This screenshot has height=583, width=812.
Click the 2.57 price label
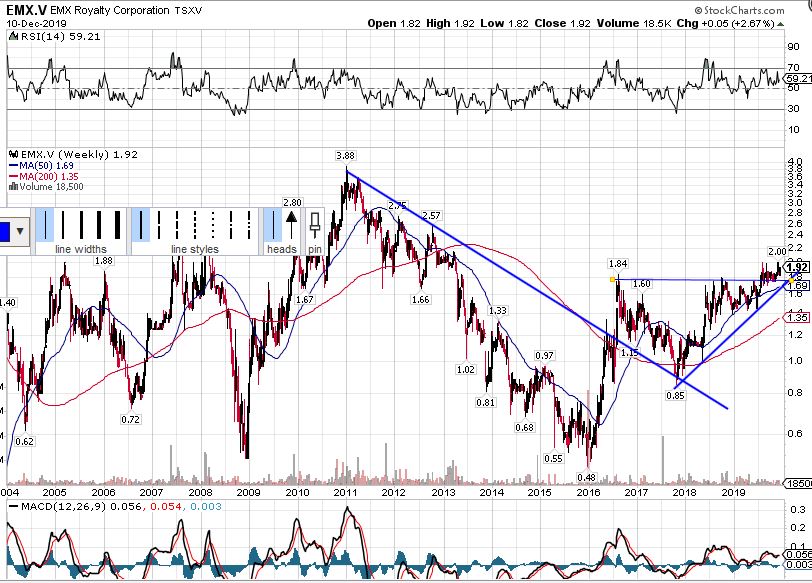tap(431, 216)
